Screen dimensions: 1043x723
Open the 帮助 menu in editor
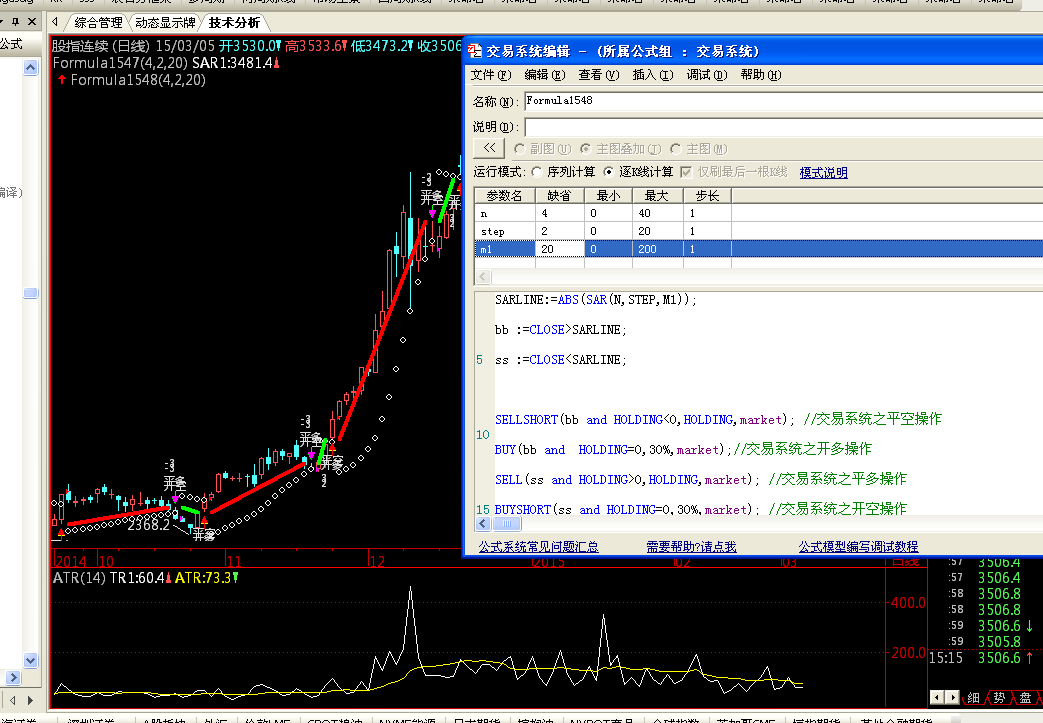pos(760,74)
